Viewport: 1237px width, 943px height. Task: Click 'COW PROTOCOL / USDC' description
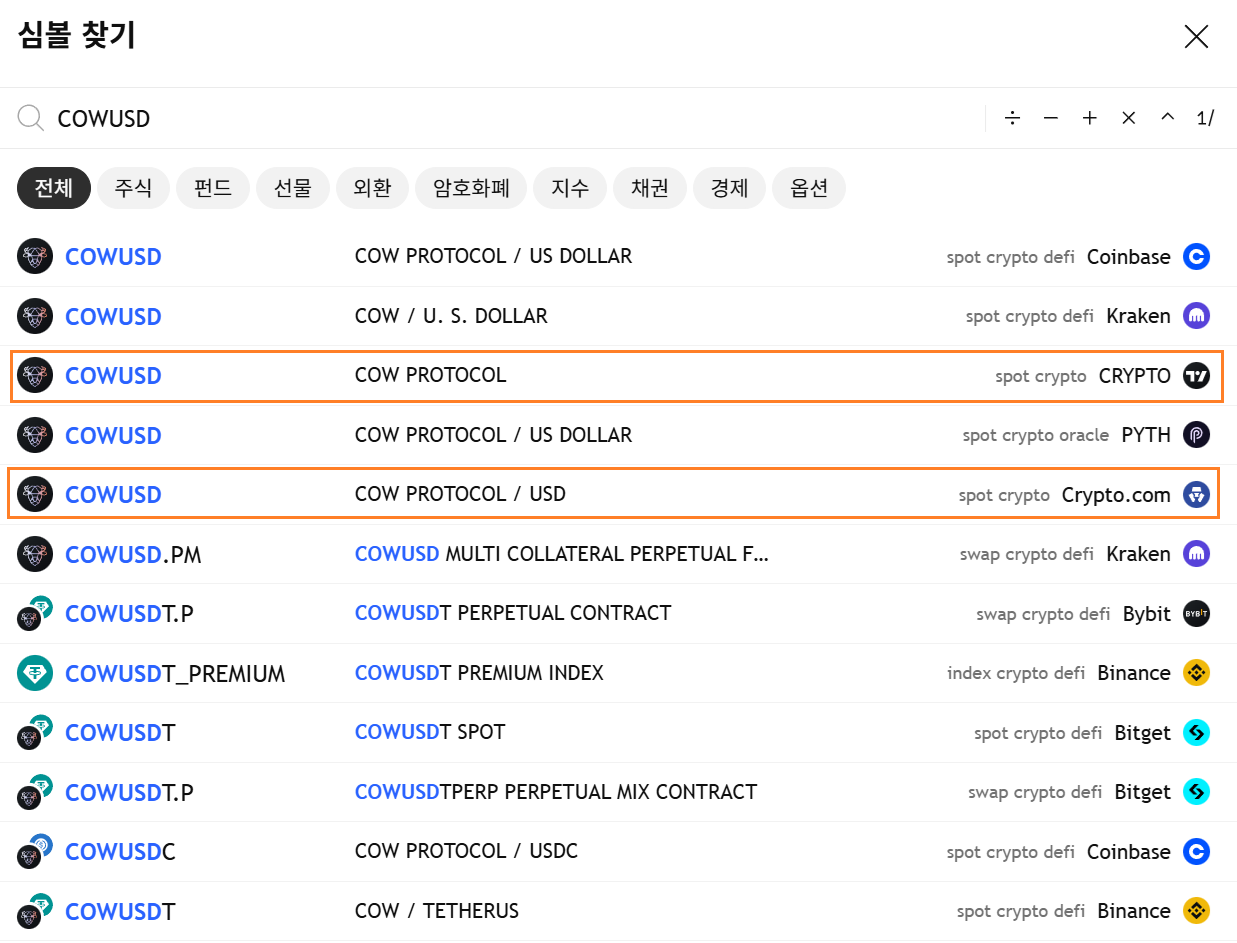(x=466, y=851)
